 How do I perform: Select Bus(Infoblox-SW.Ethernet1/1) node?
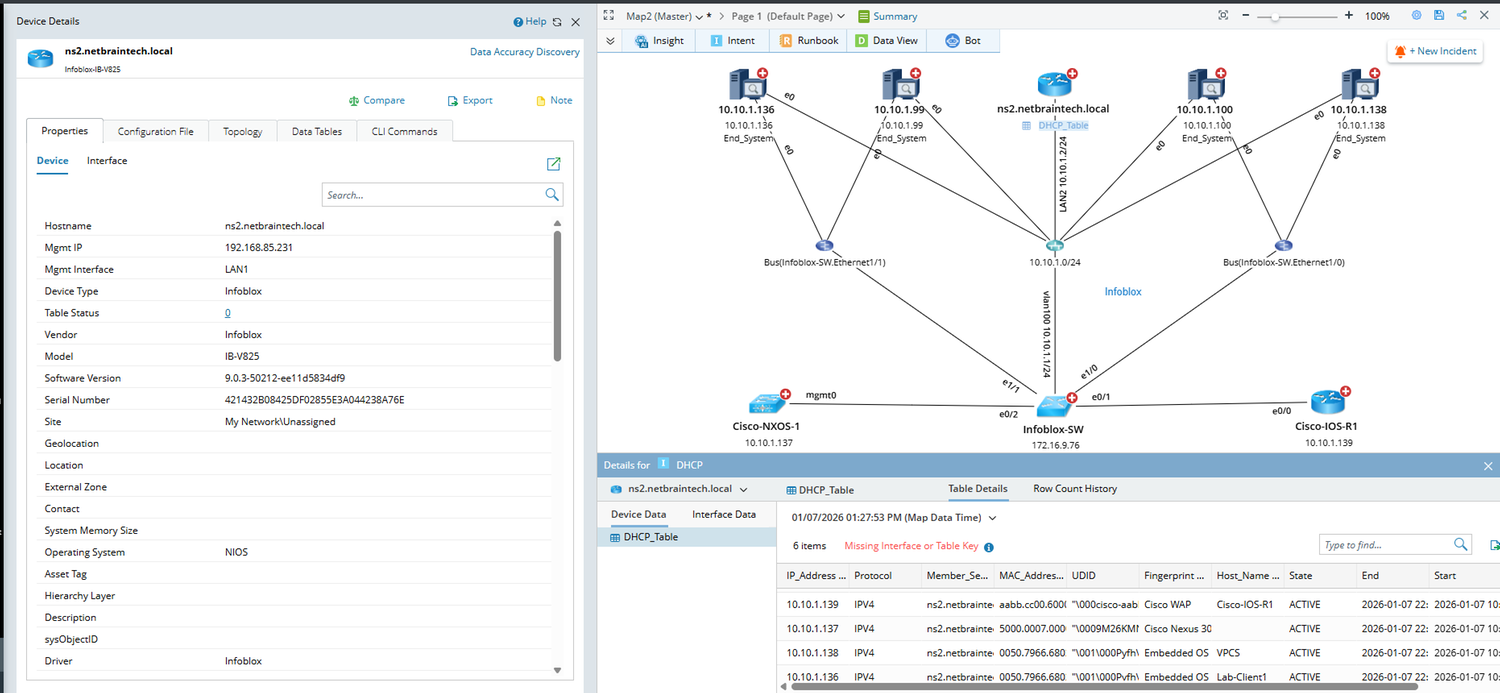824,245
